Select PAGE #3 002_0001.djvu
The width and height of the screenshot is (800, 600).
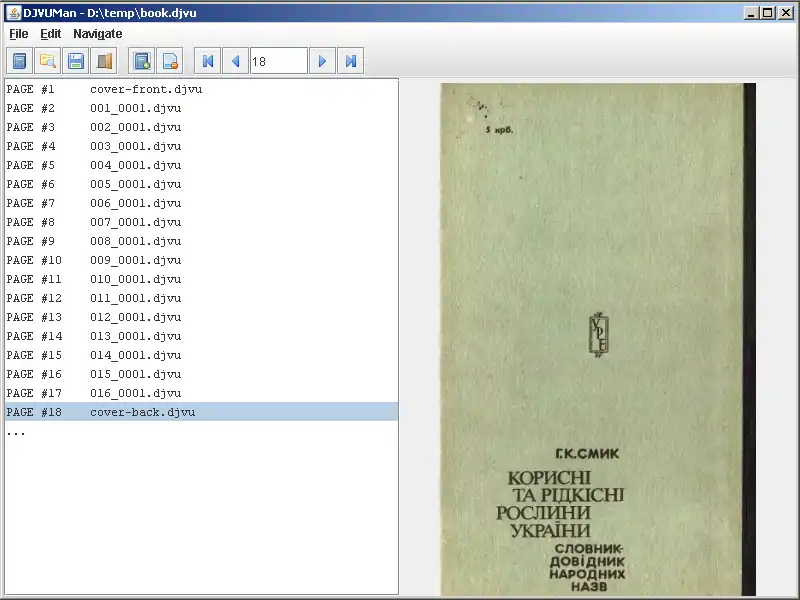click(x=202, y=127)
